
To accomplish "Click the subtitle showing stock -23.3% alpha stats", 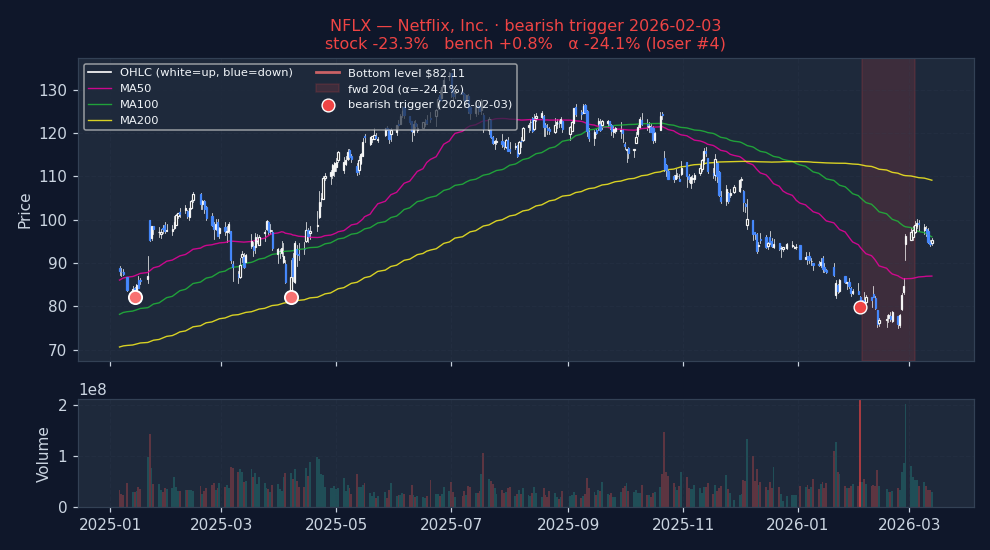I will [x=525, y=44].
